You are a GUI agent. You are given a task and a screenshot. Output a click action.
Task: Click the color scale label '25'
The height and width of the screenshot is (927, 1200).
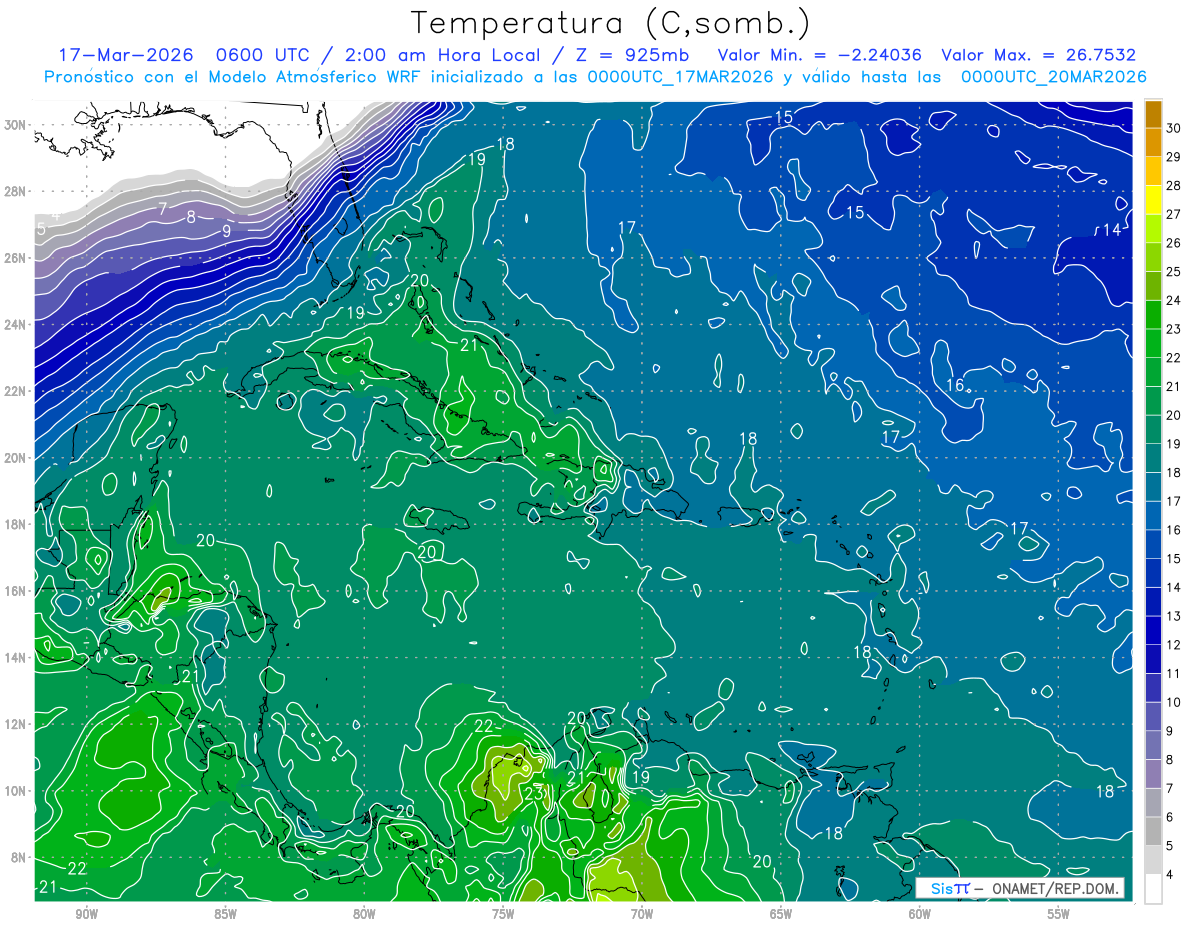point(1175,271)
